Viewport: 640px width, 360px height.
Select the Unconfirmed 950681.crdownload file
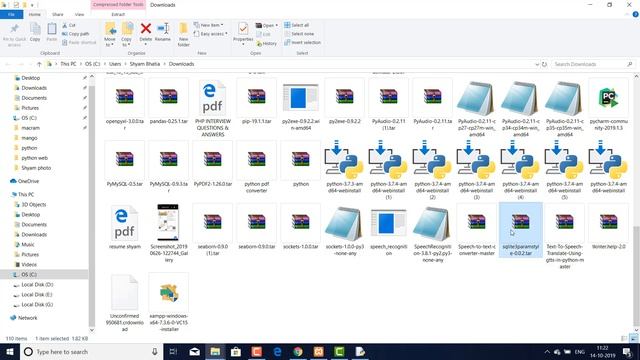point(124,303)
